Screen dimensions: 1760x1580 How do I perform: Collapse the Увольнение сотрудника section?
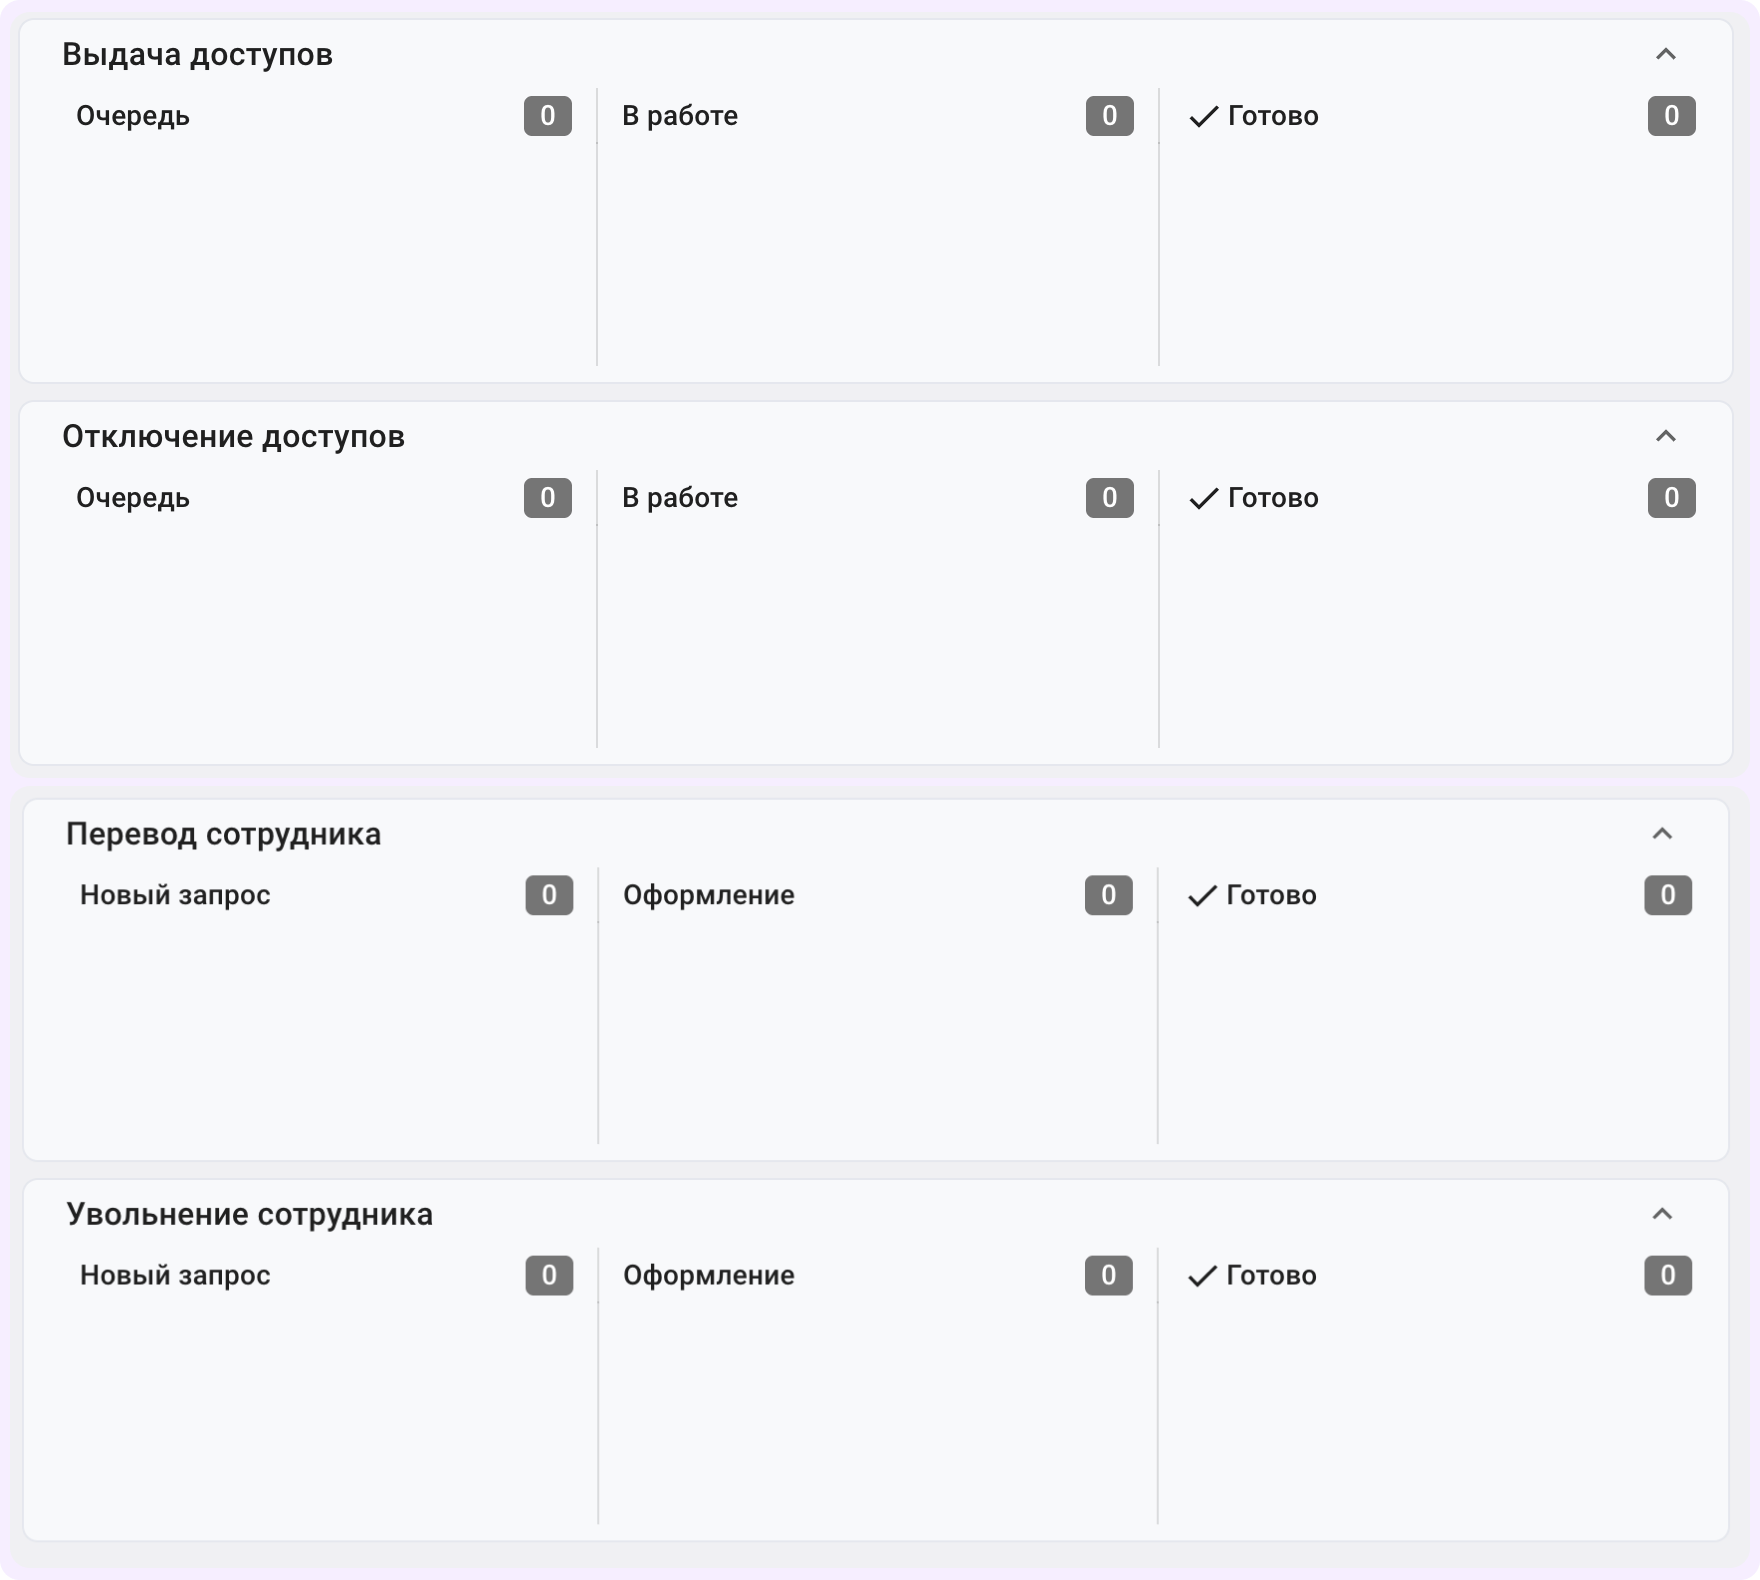coord(1662,1213)
